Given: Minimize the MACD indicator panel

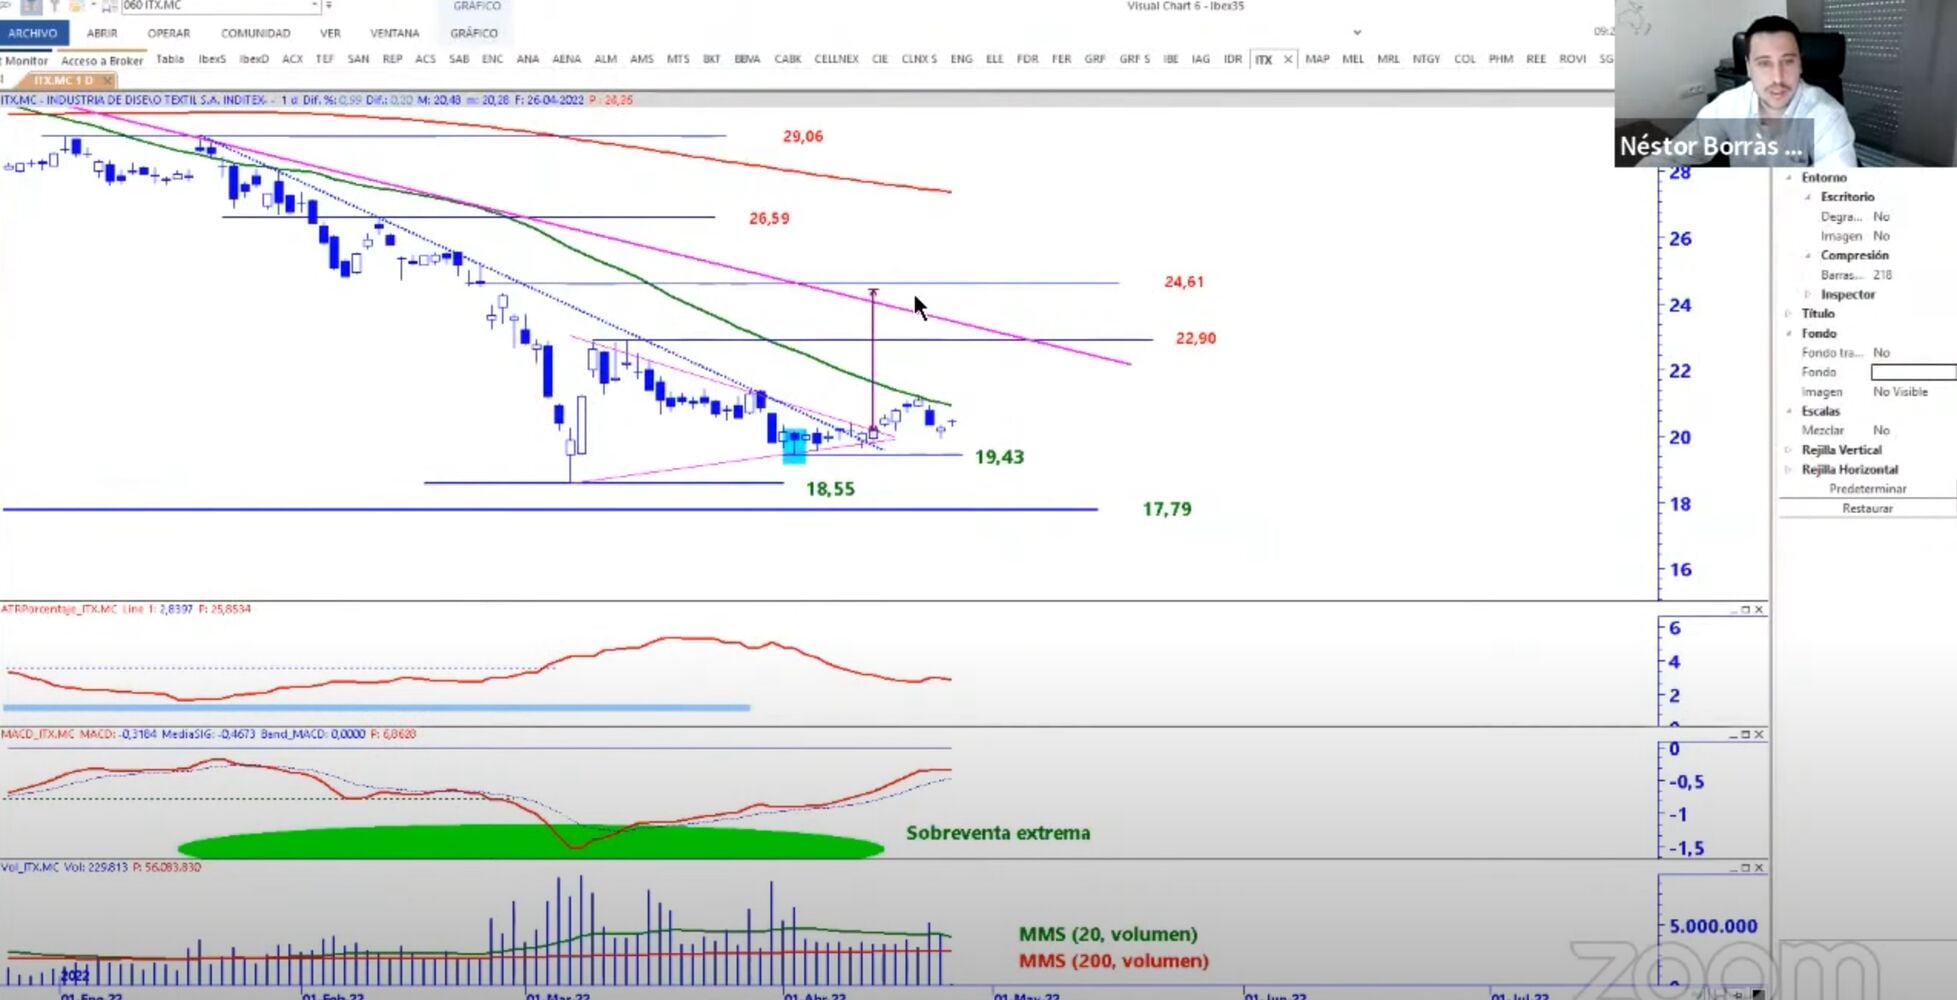Looking at the screenshot, I should 1734,735.
